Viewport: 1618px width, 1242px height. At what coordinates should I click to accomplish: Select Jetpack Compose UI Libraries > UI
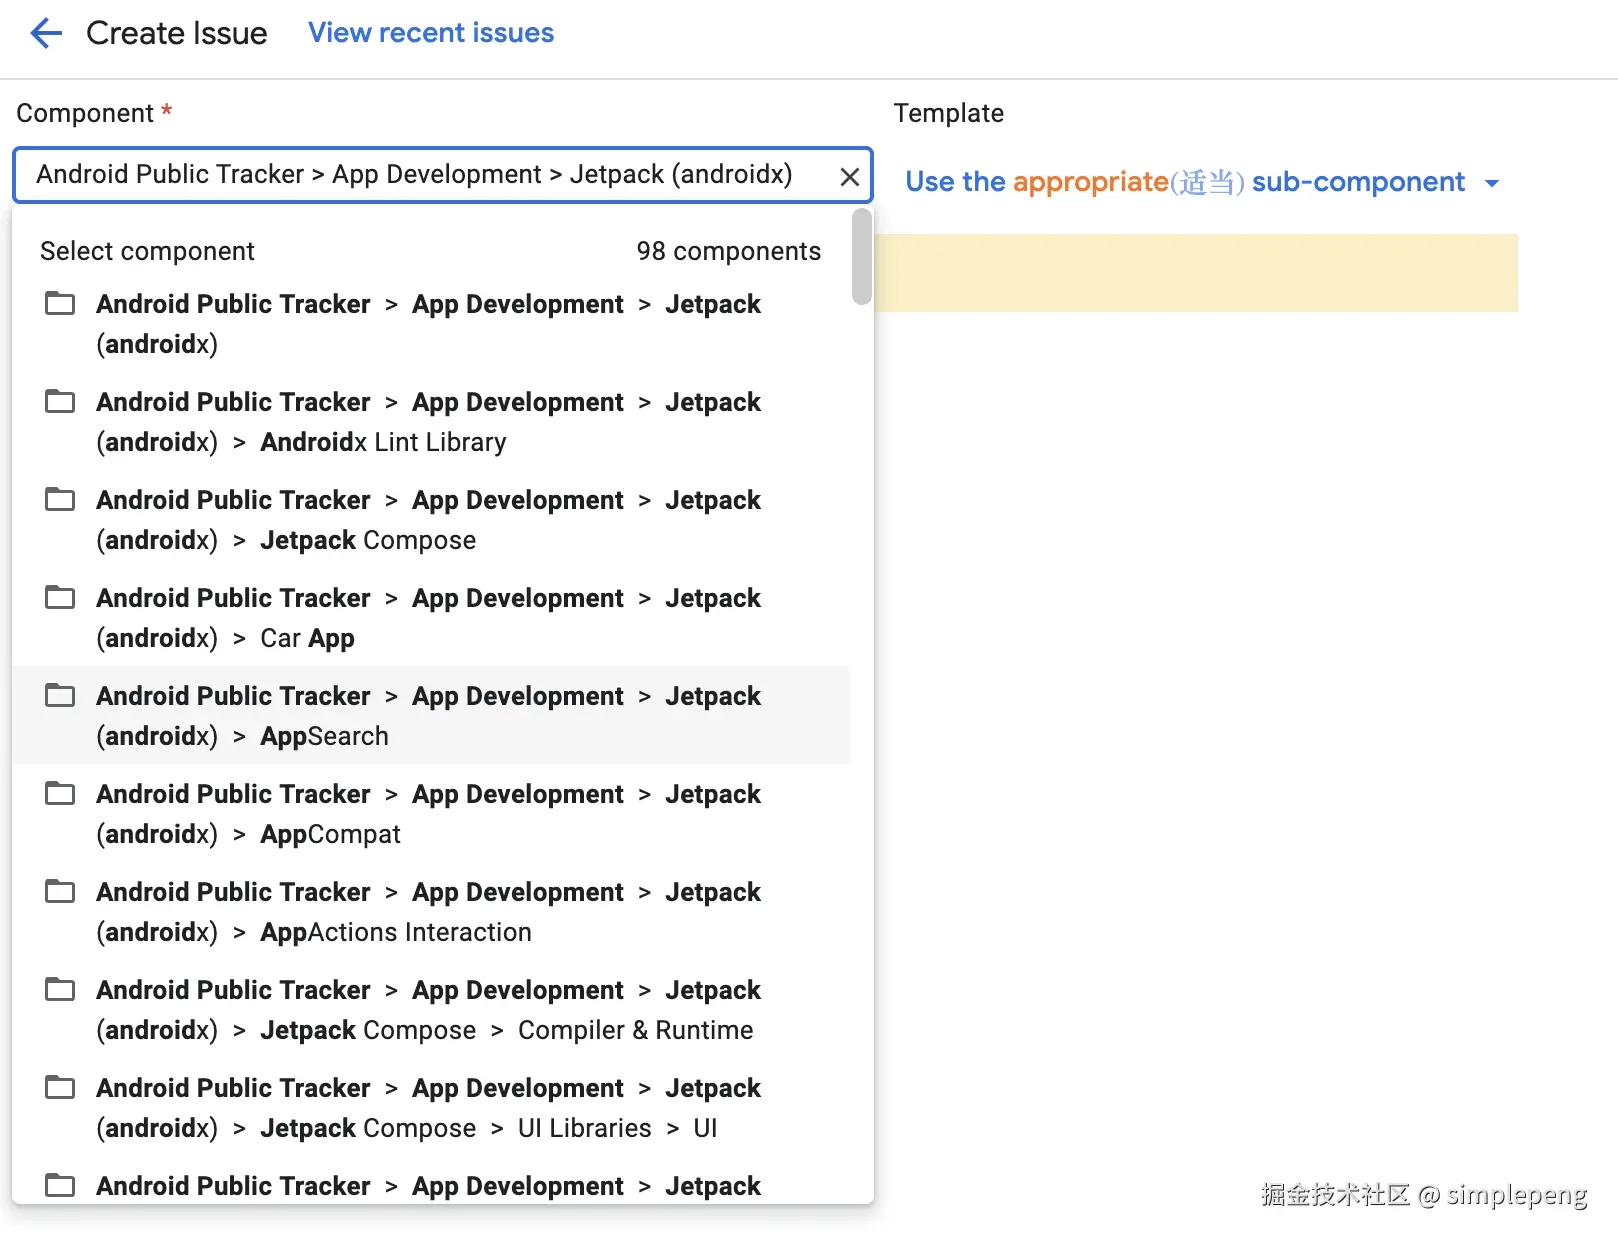[x=430, y=1108]
